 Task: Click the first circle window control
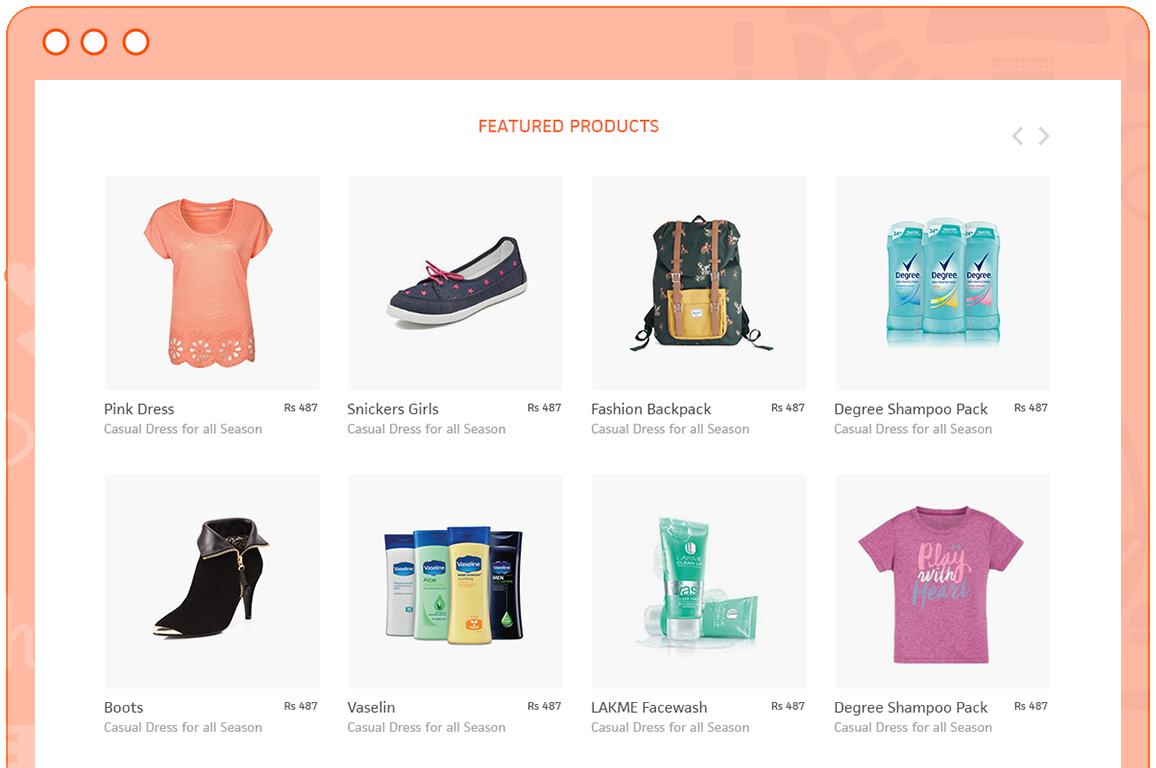tap(56, 42)
